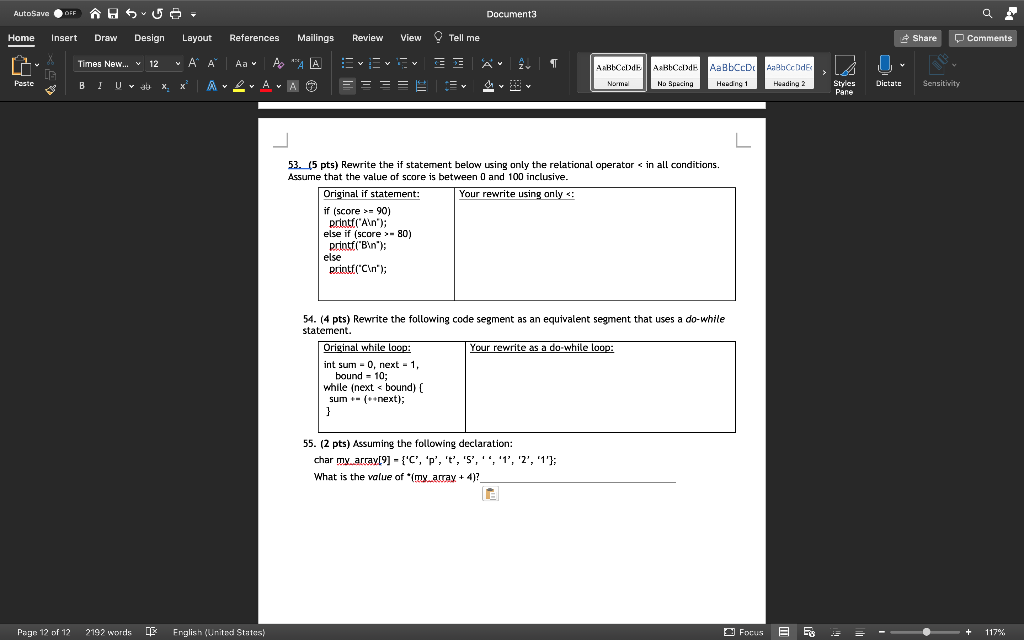Click the character border icon
1024x640 pixels.
point(315,63)
